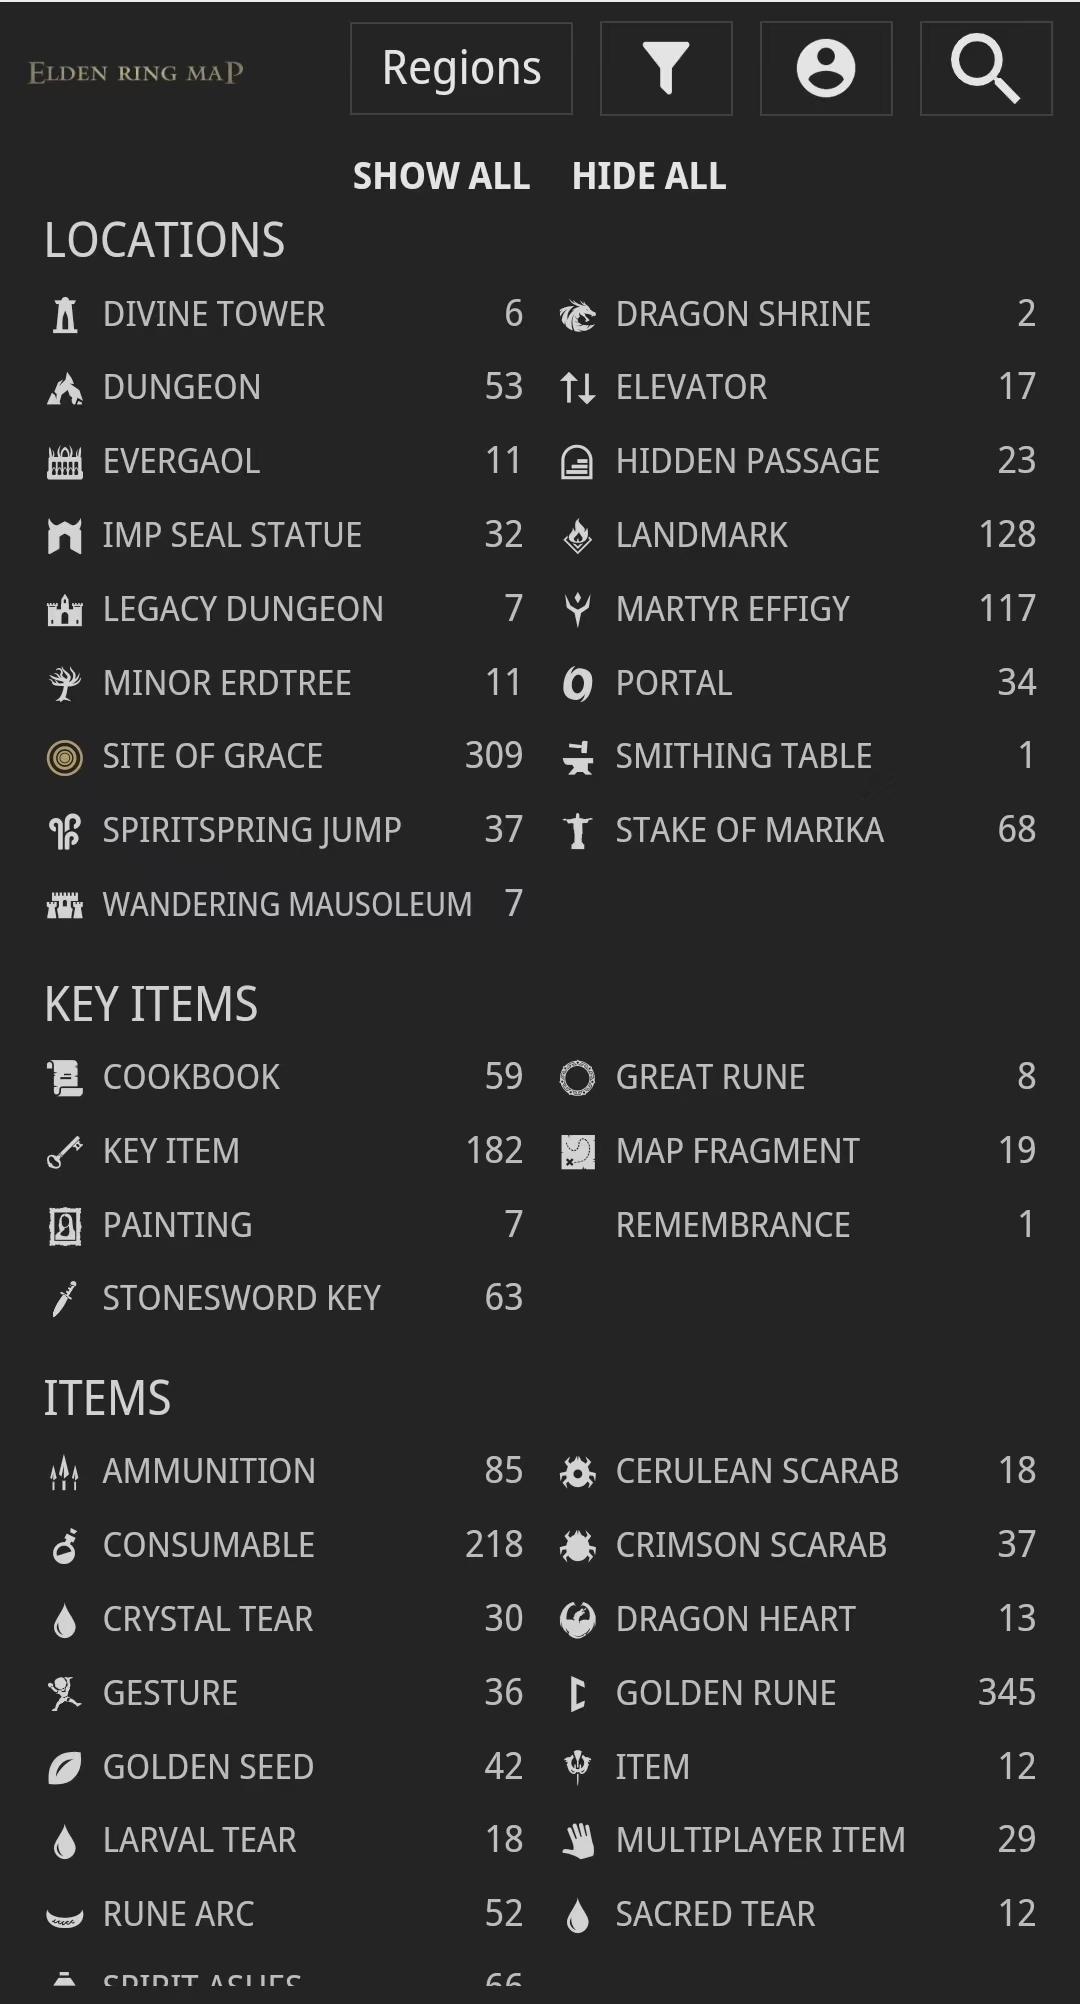Open the Regions selector
1080x2004 pixels.
pyautogui.click(x=461, y=69)
